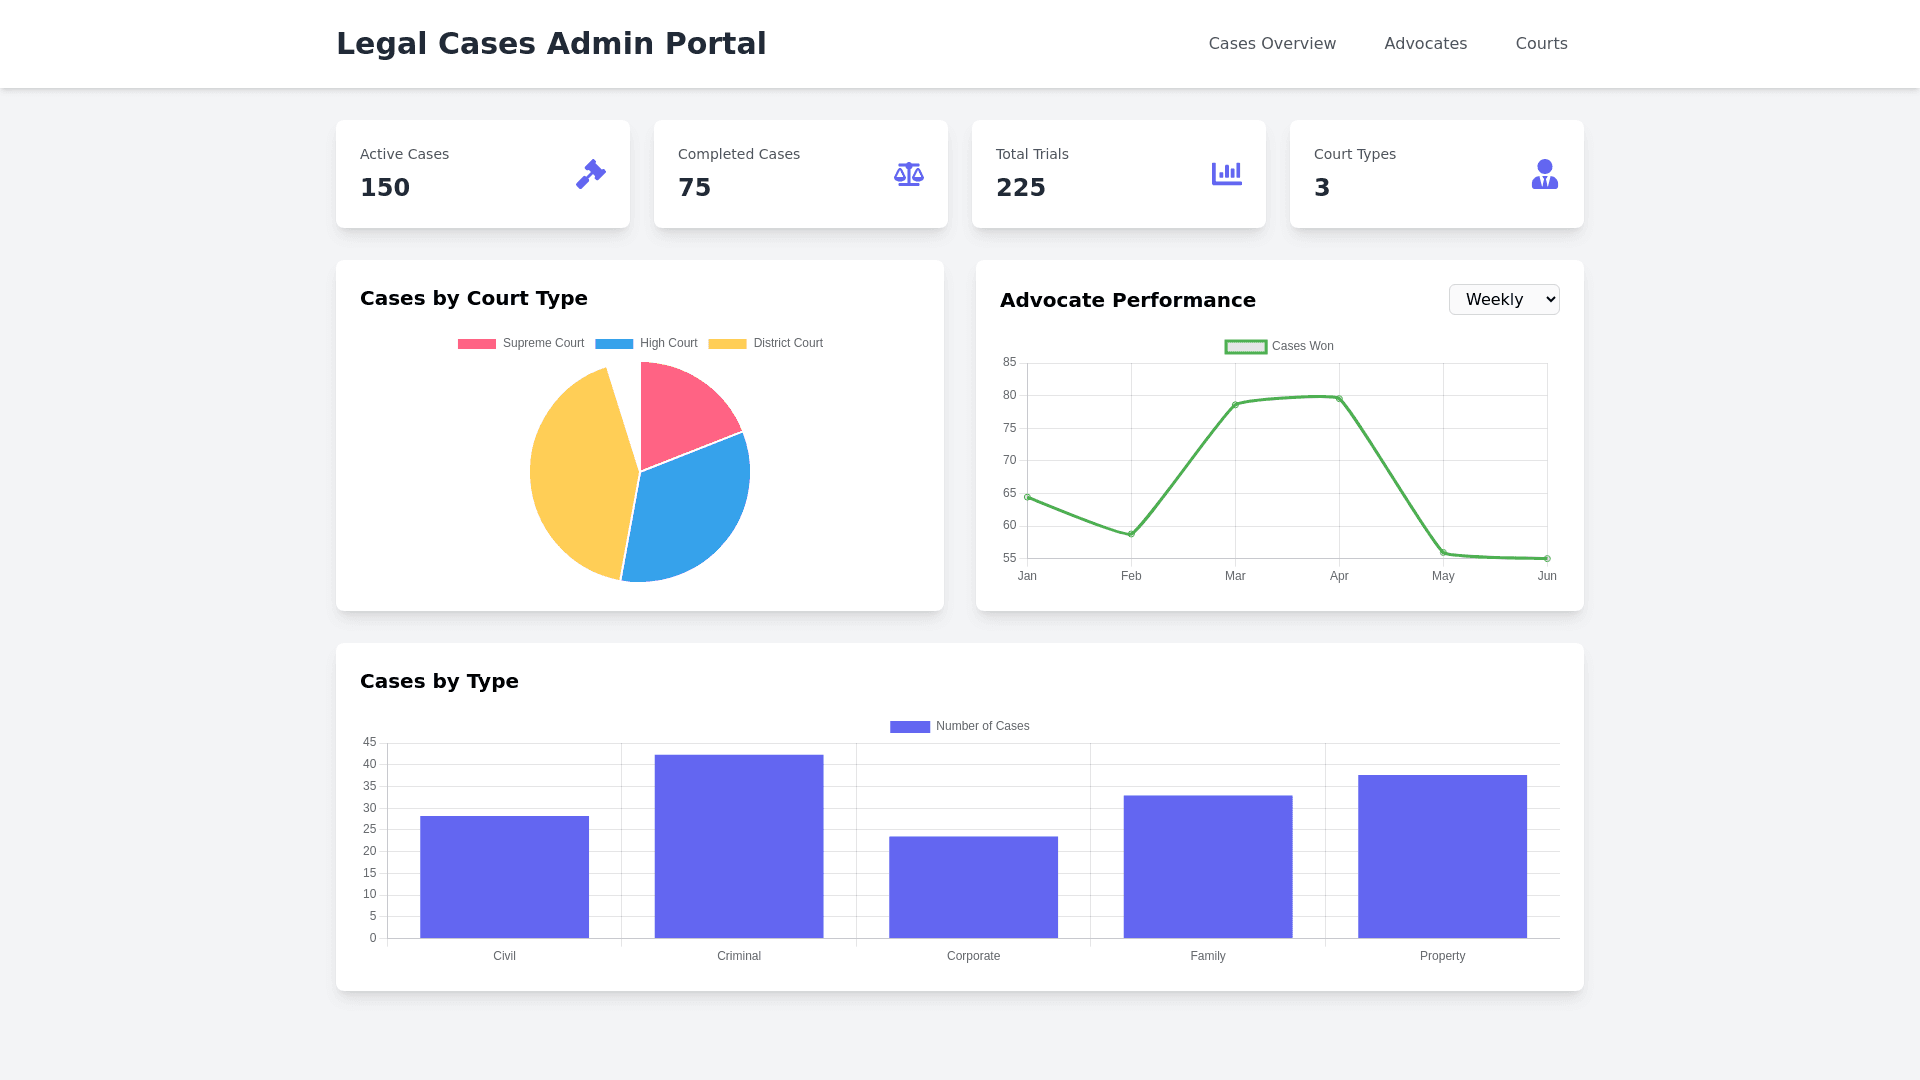The width and height of the screenshot is (1920, 1080).
Task: Select the Criminal bar in chart
Action: [739, 846]
